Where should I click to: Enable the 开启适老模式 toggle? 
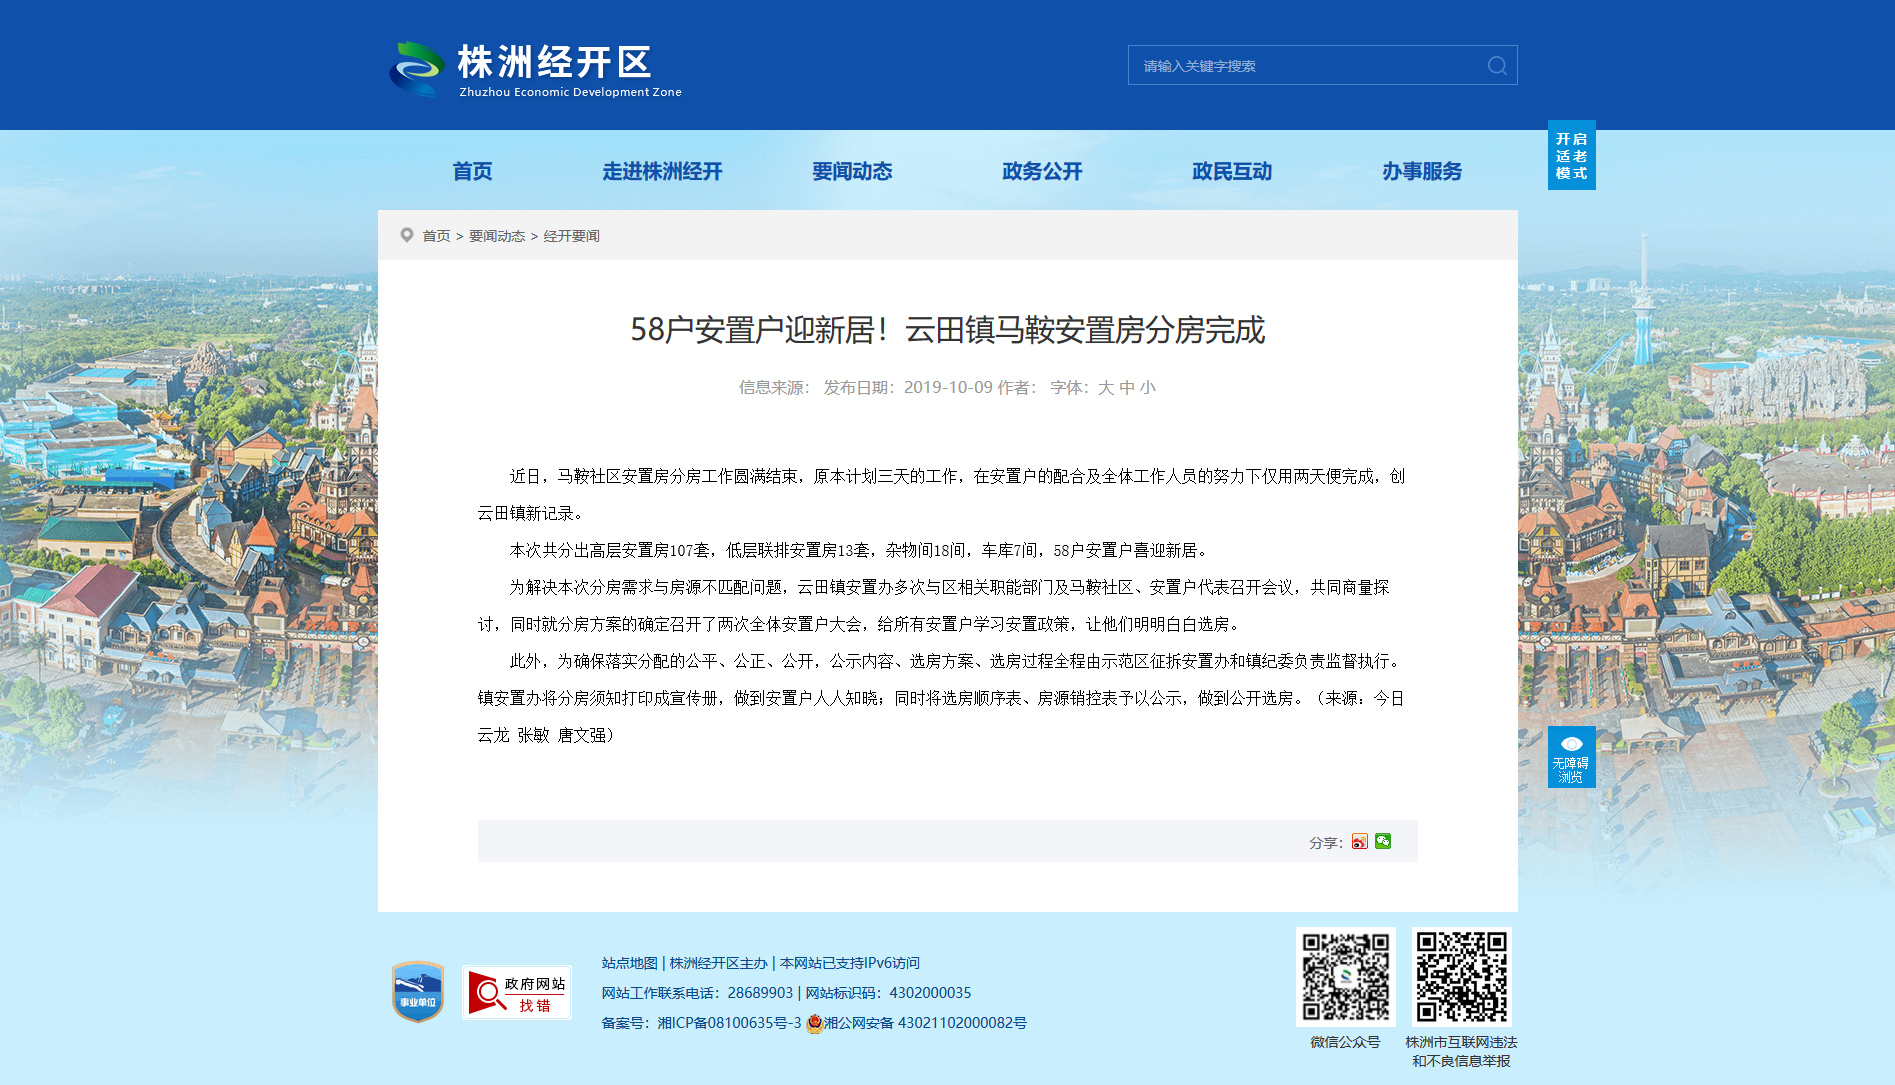click(1571, 155)
